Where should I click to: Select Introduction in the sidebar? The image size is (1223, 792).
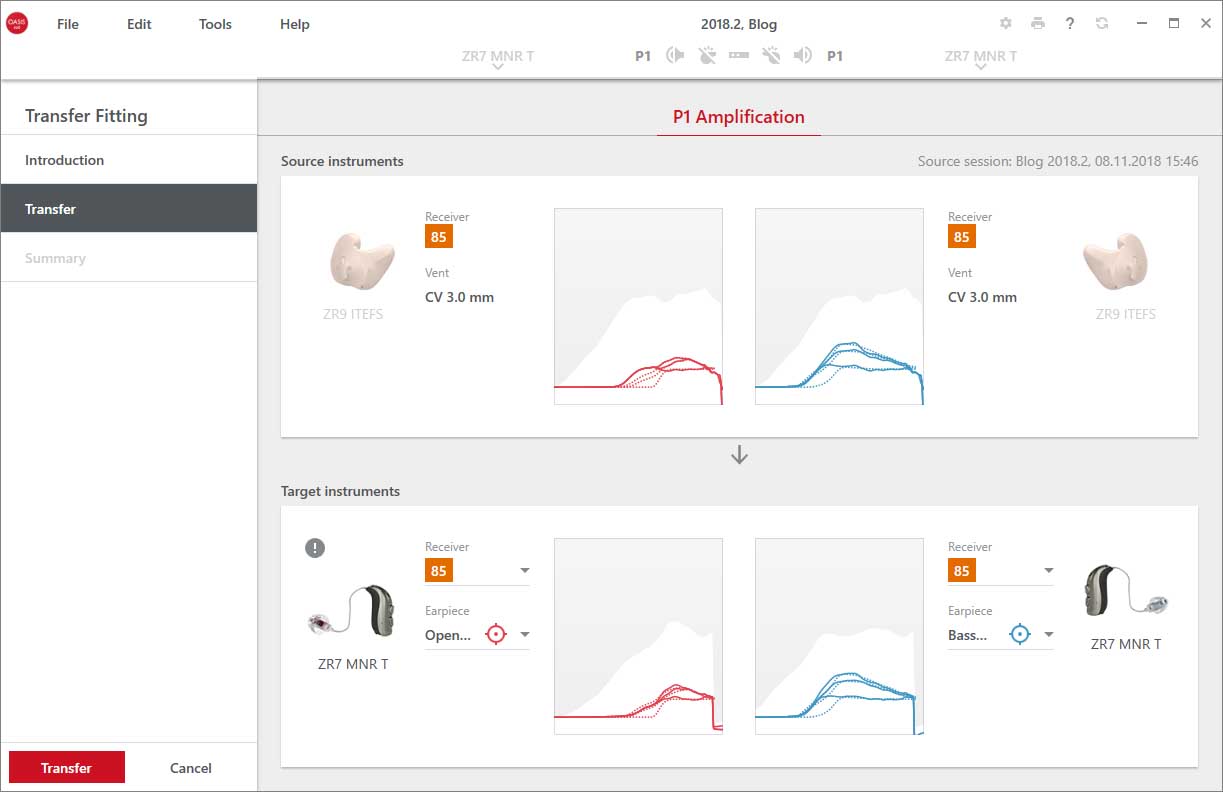coord(129,160)
